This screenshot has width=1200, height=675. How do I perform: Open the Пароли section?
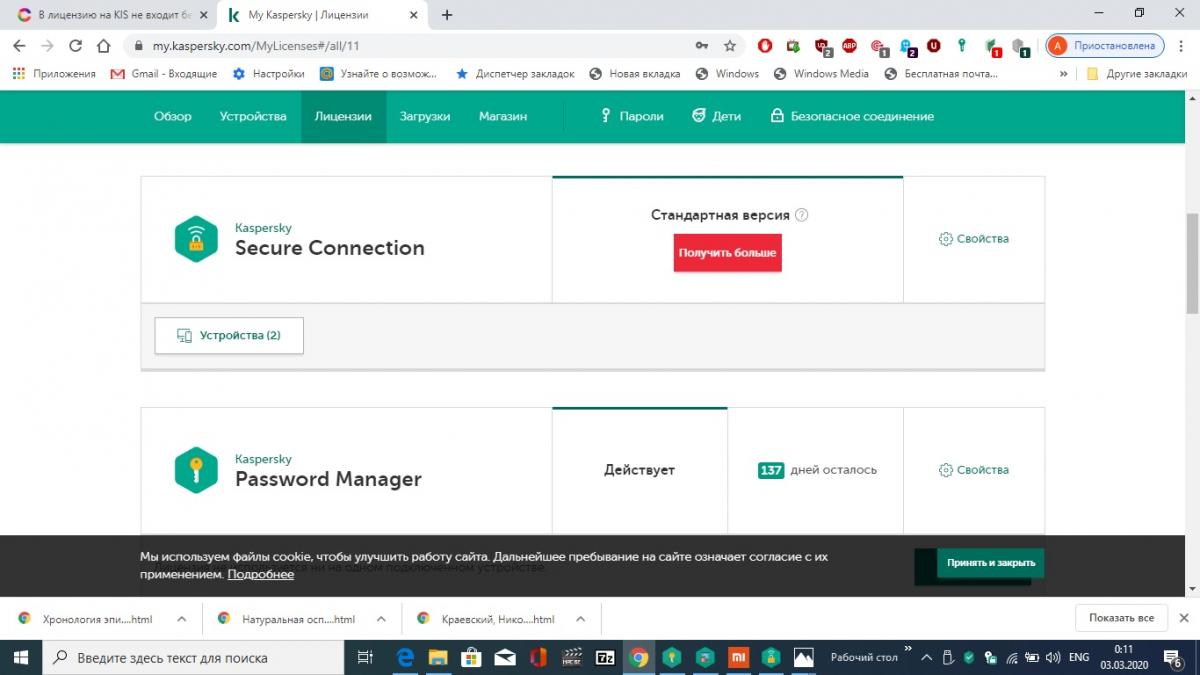(631, 116)
